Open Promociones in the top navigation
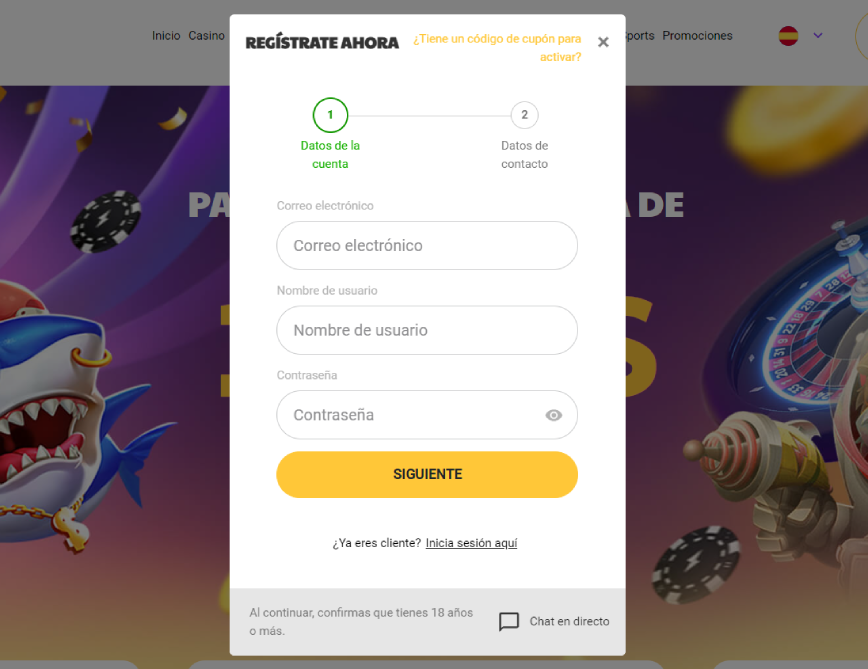Screen dimensions: 868x669 coord(697,35)
